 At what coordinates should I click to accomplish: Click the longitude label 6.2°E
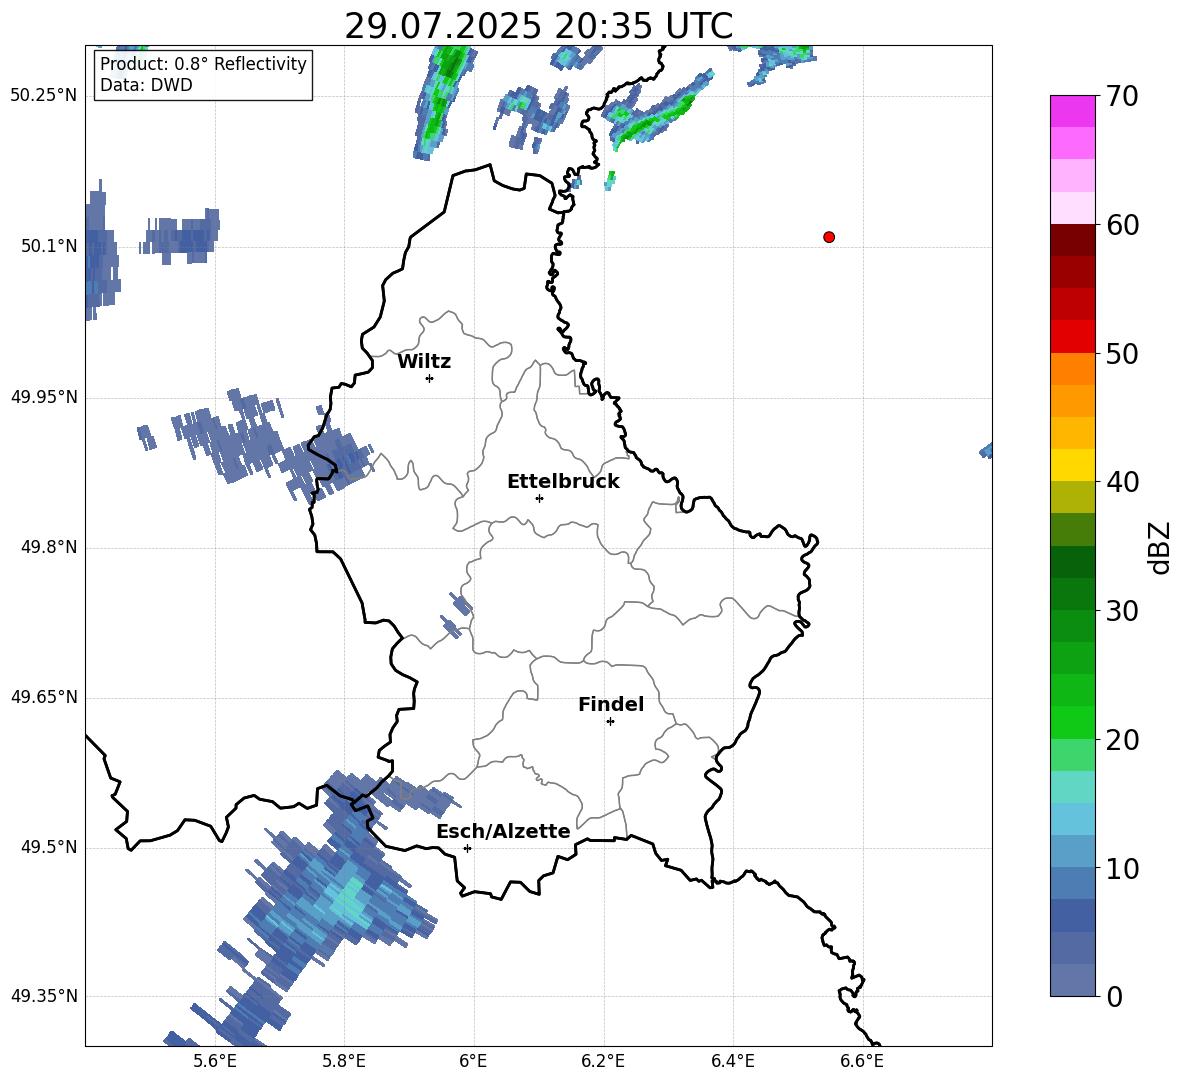coord(603,1061)
